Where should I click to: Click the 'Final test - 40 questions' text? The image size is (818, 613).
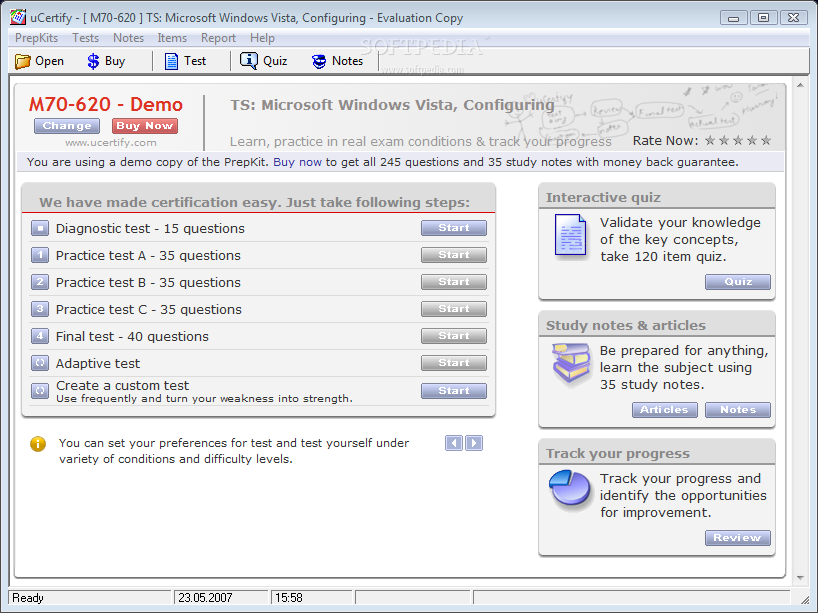tap(132, 336)
